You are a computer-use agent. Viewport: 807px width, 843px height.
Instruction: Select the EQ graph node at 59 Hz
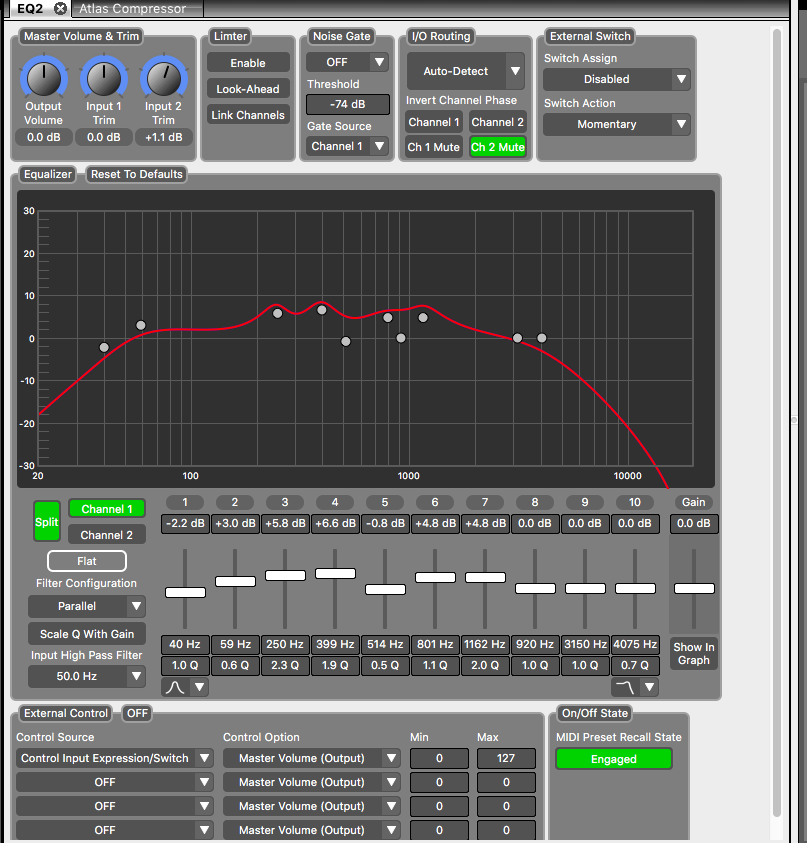point(141,325)
